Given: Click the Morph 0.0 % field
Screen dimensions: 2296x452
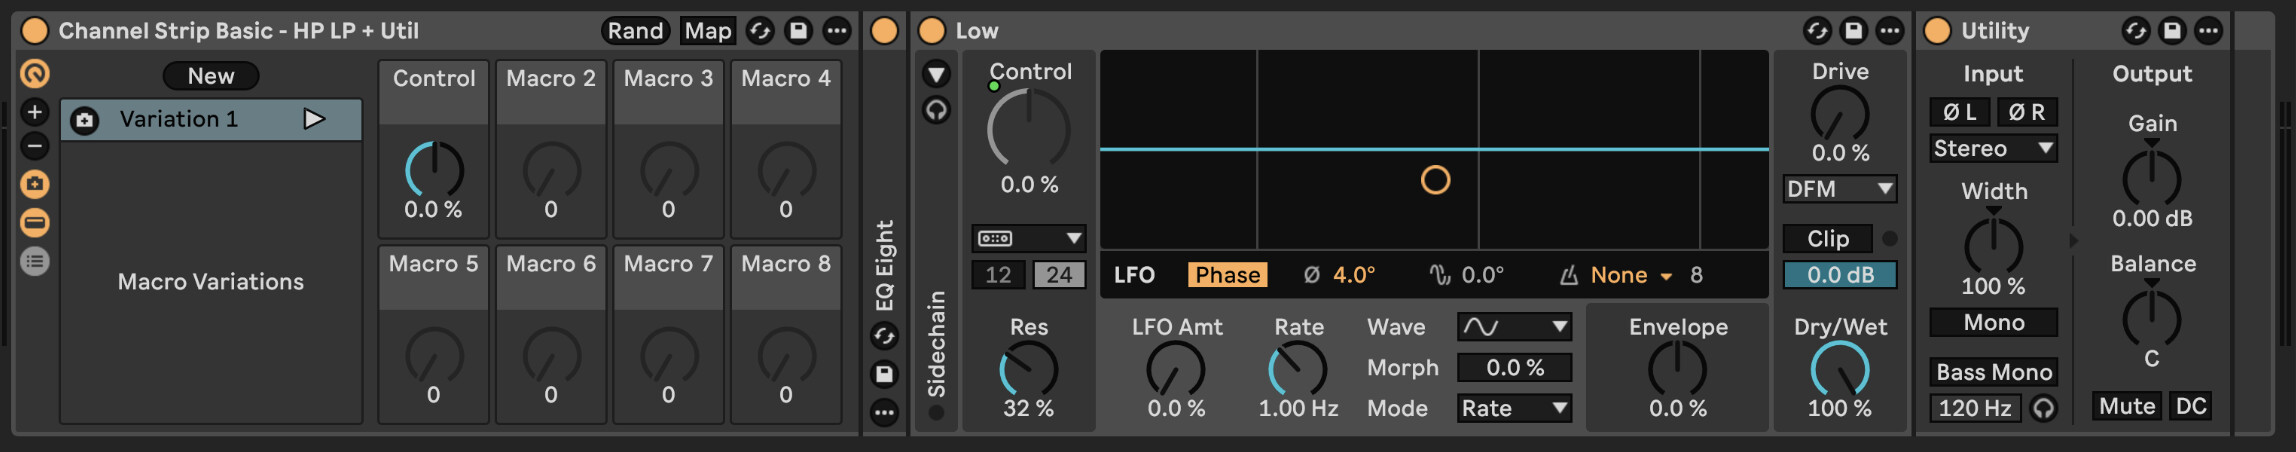Looking at the screenshot, I should click(x=1514, y=368).
